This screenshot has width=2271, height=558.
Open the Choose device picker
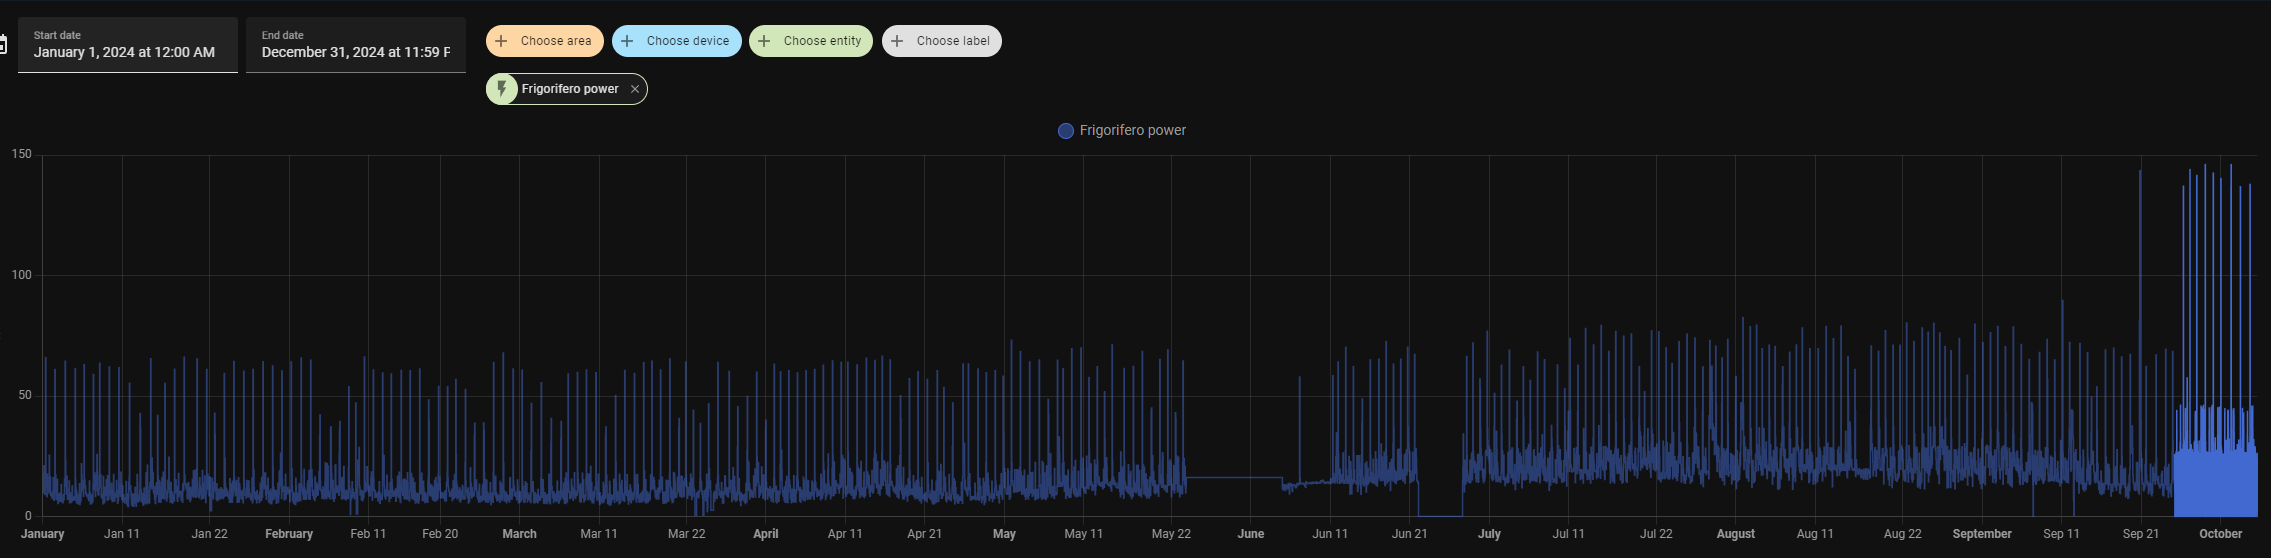[x=687, y=41]
